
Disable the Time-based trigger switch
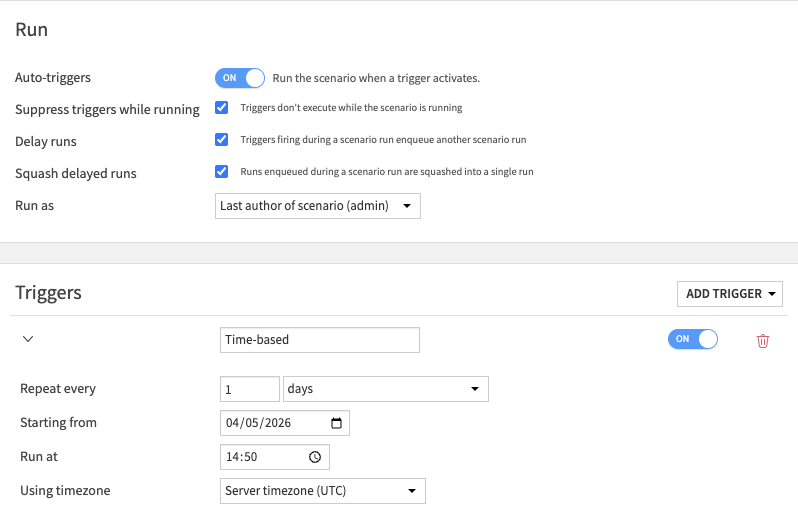click(693, 339)
